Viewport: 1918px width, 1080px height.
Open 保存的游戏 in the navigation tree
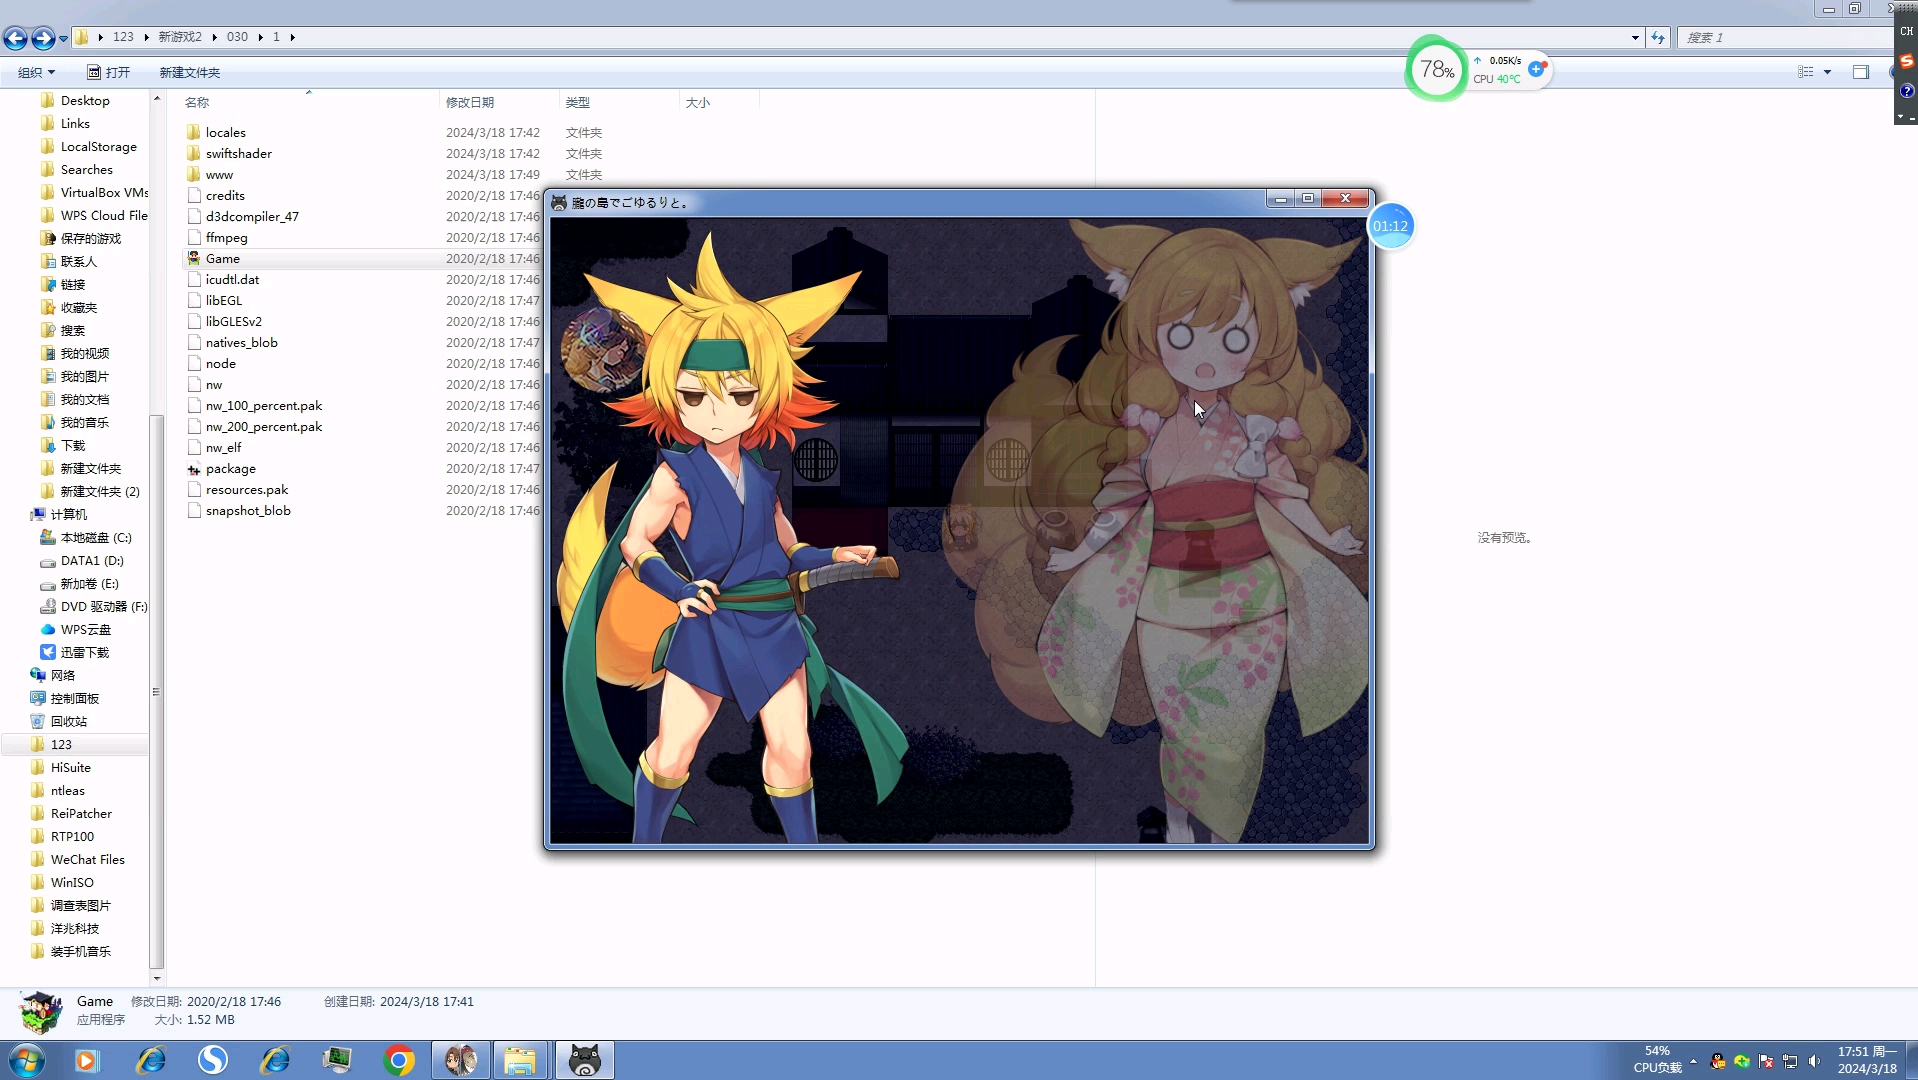[90, 239]
